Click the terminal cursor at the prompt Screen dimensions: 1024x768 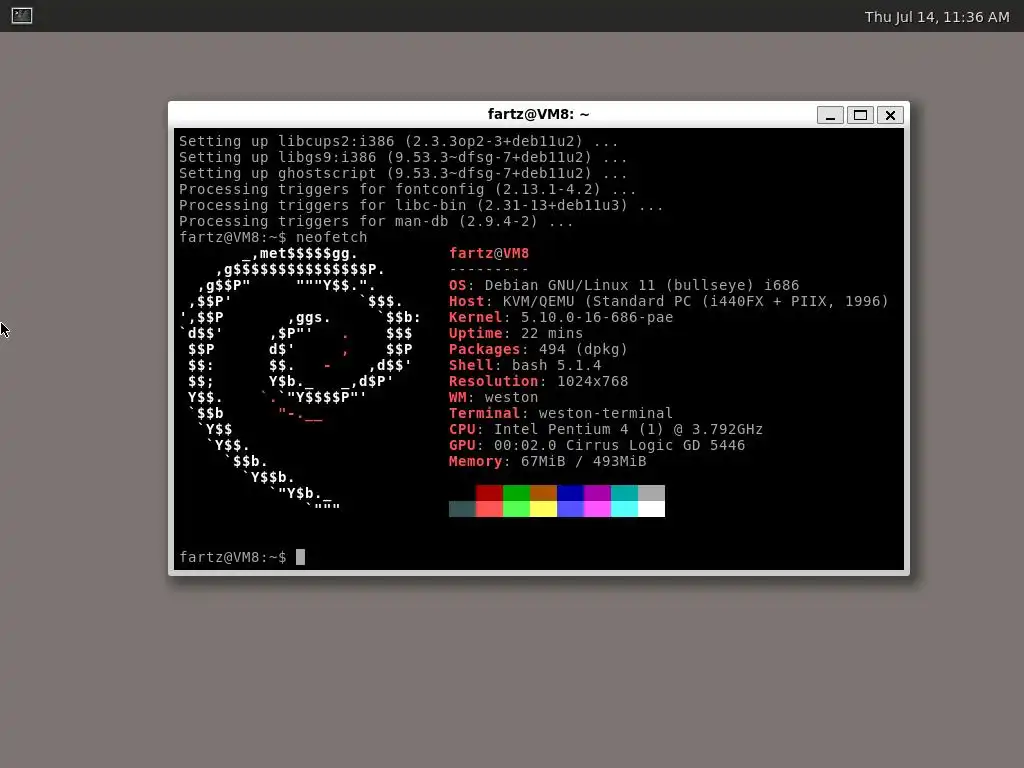tap(300, 557)
